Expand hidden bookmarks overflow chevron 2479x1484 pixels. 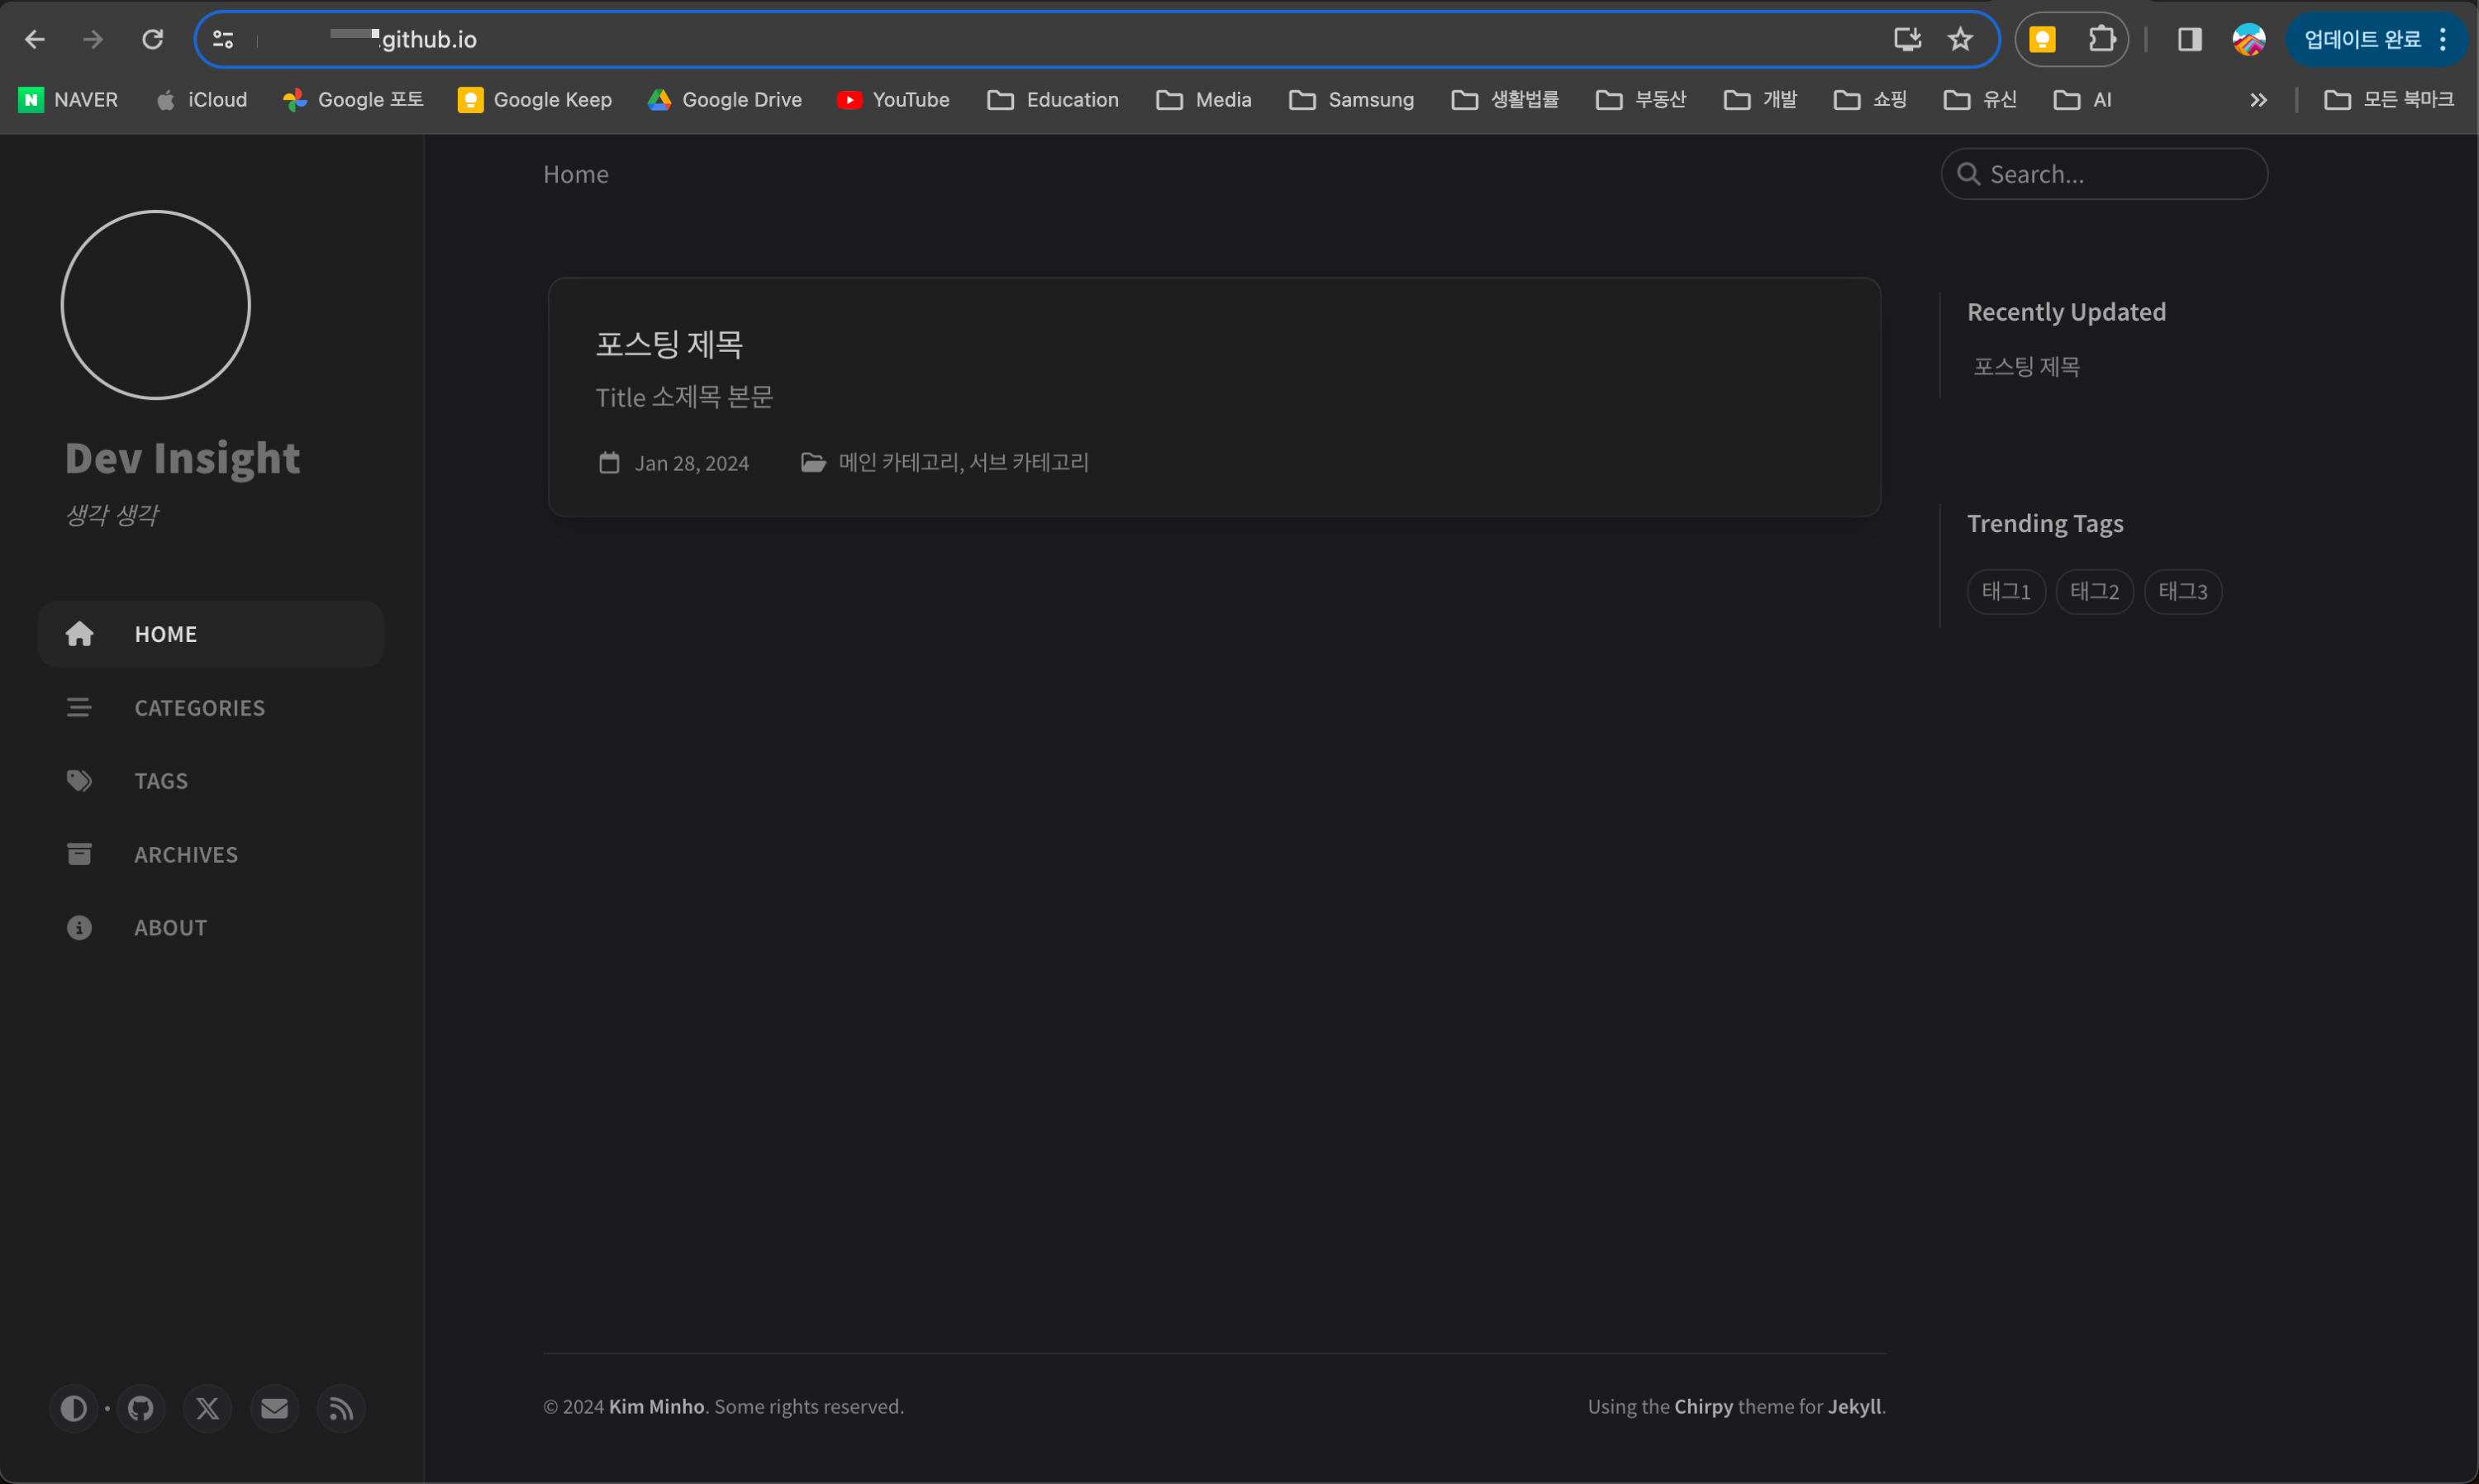pyautogui.click(x=2258, y=100)
